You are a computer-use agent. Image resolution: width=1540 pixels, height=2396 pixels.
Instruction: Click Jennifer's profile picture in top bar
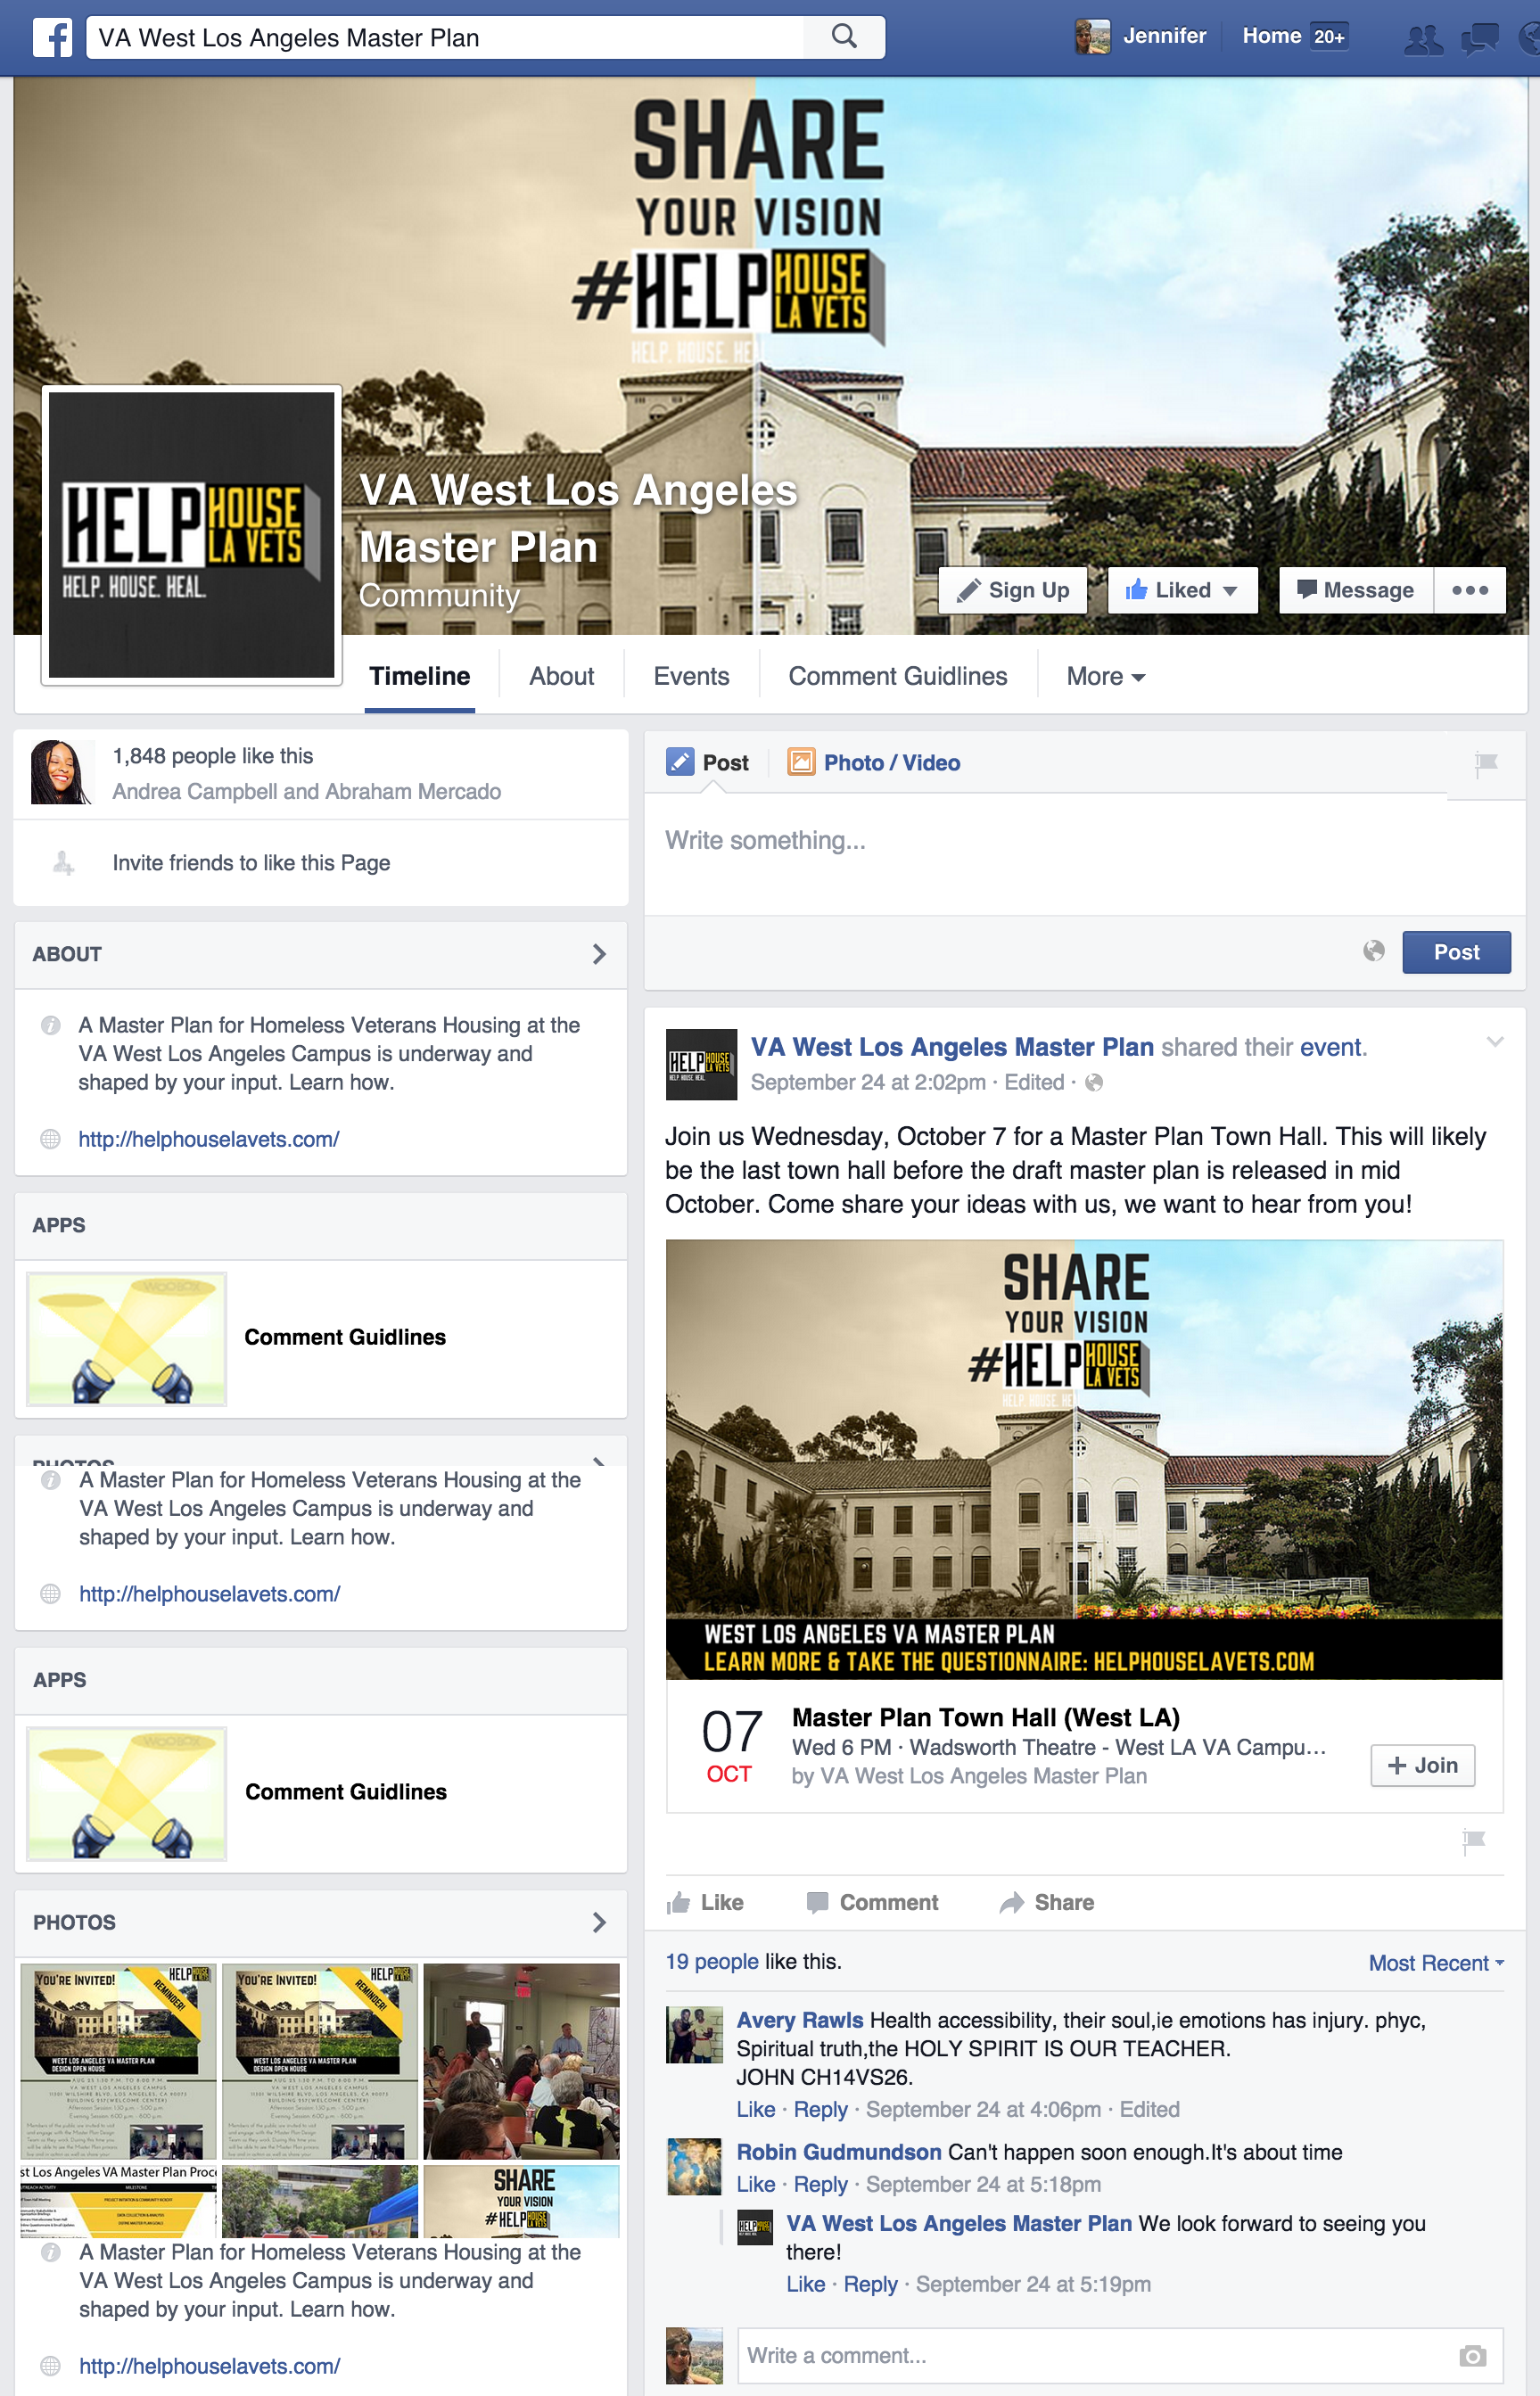coord(1092,37)
